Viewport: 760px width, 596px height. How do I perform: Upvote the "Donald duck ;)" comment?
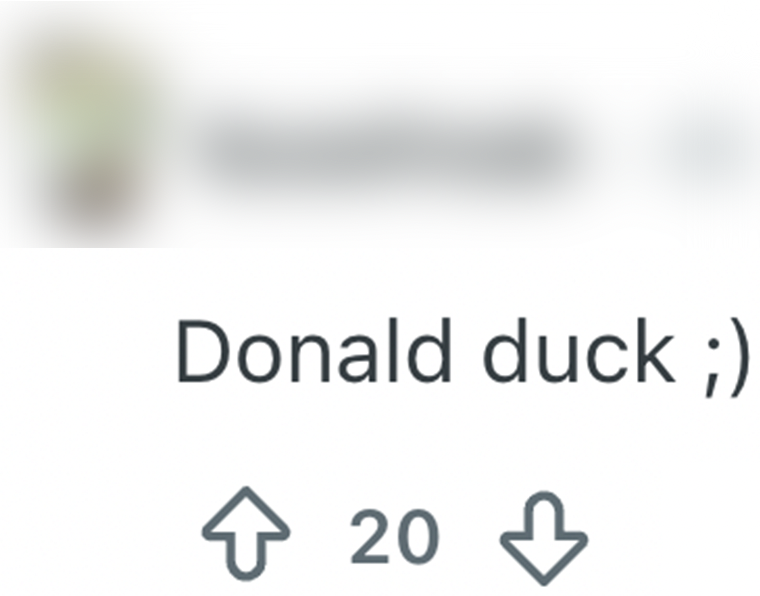click(x=246, y=536)
